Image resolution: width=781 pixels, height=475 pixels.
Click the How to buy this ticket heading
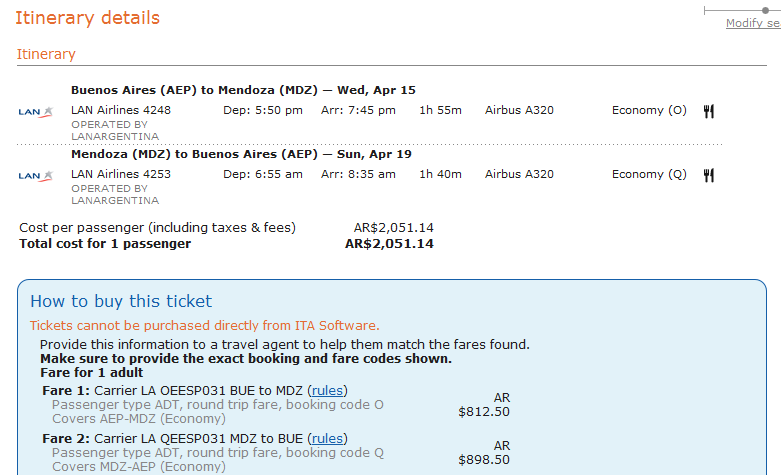click(121, 301)
